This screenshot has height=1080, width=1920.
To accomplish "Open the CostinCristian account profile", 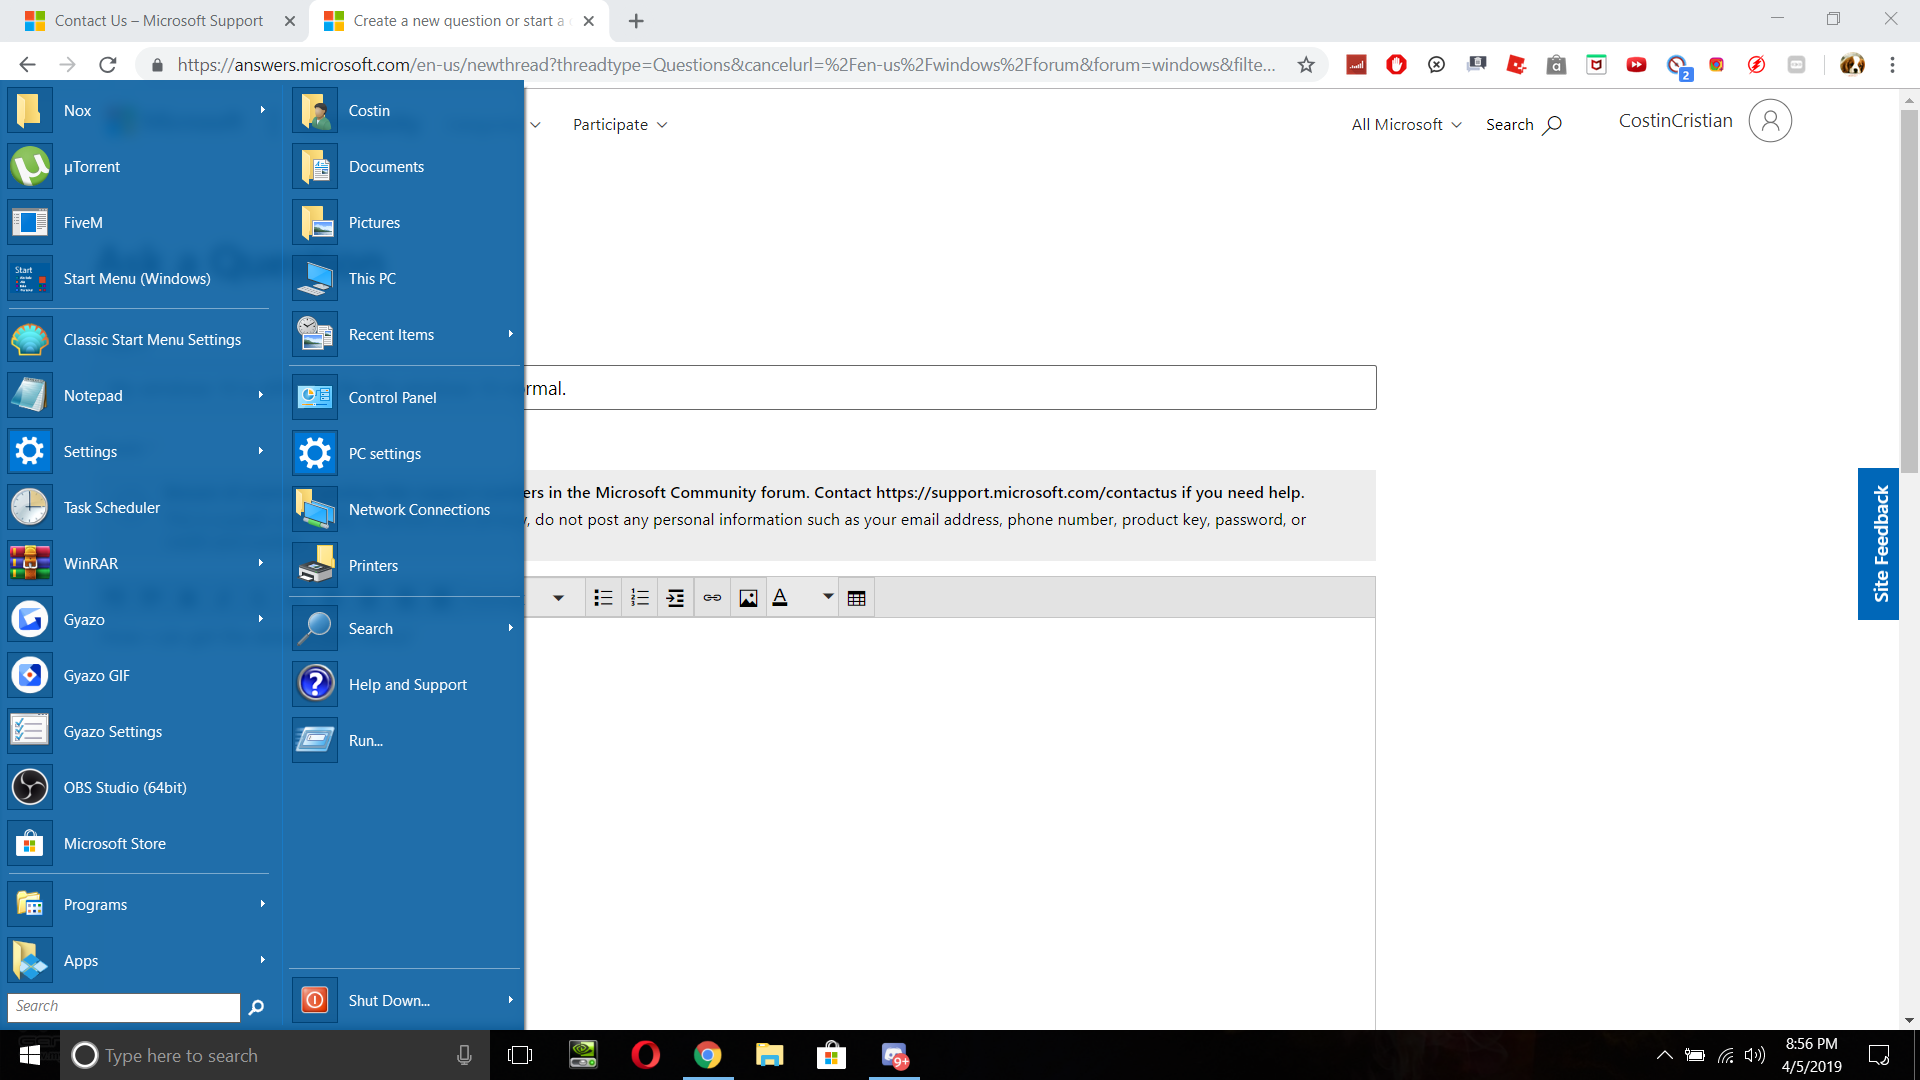I will point(1704,121).
